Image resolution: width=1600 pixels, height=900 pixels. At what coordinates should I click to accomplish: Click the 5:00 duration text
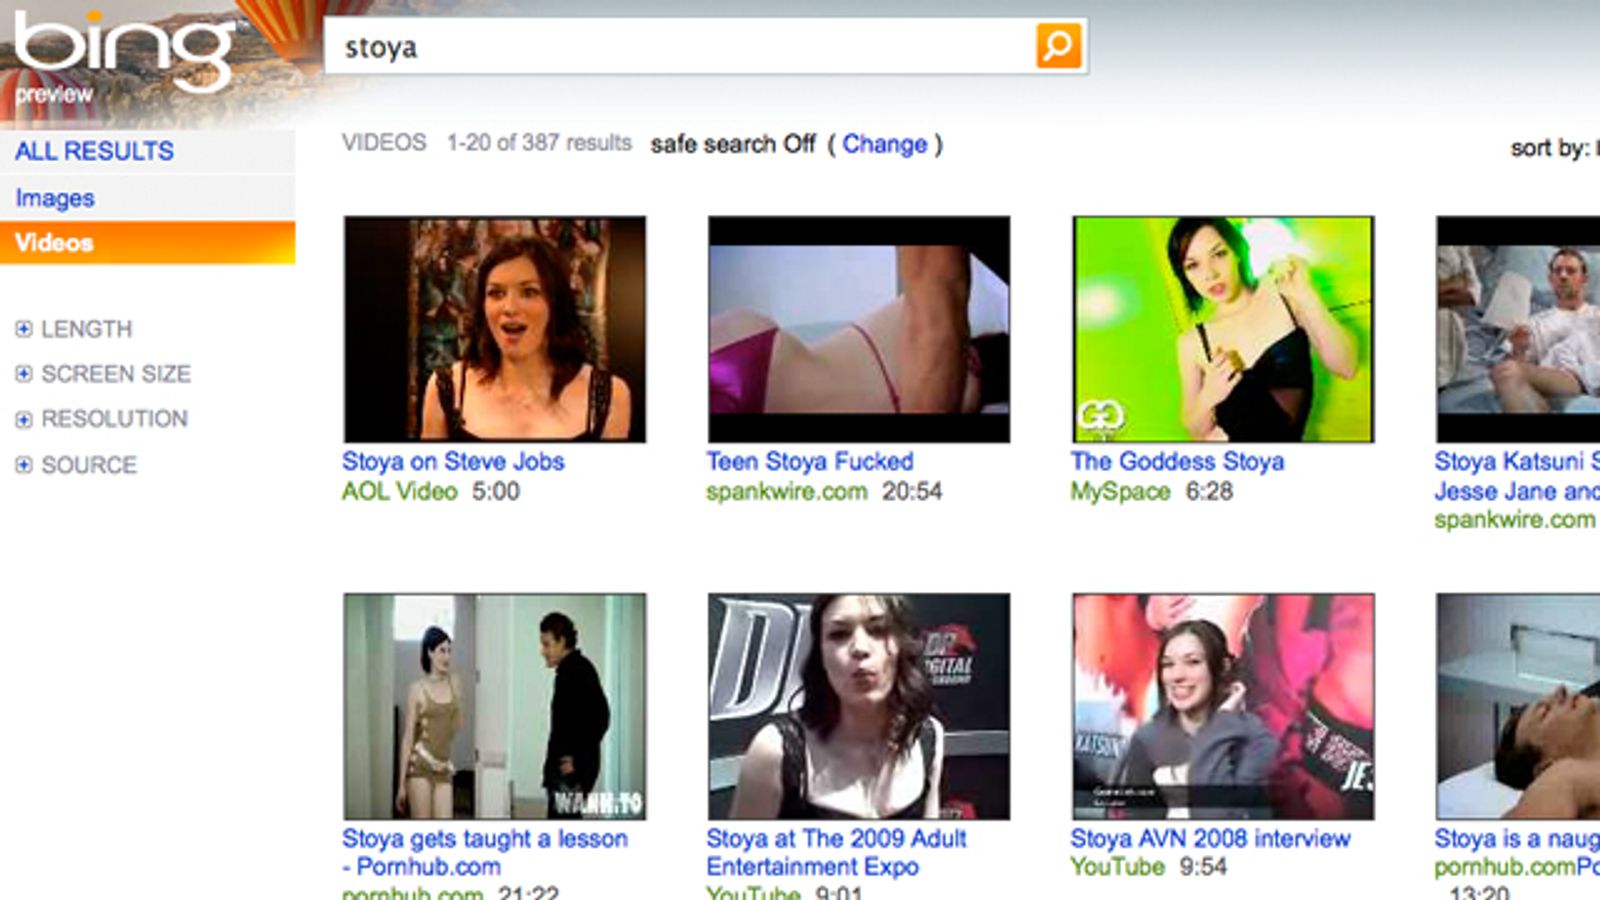[x=496, y=491]
